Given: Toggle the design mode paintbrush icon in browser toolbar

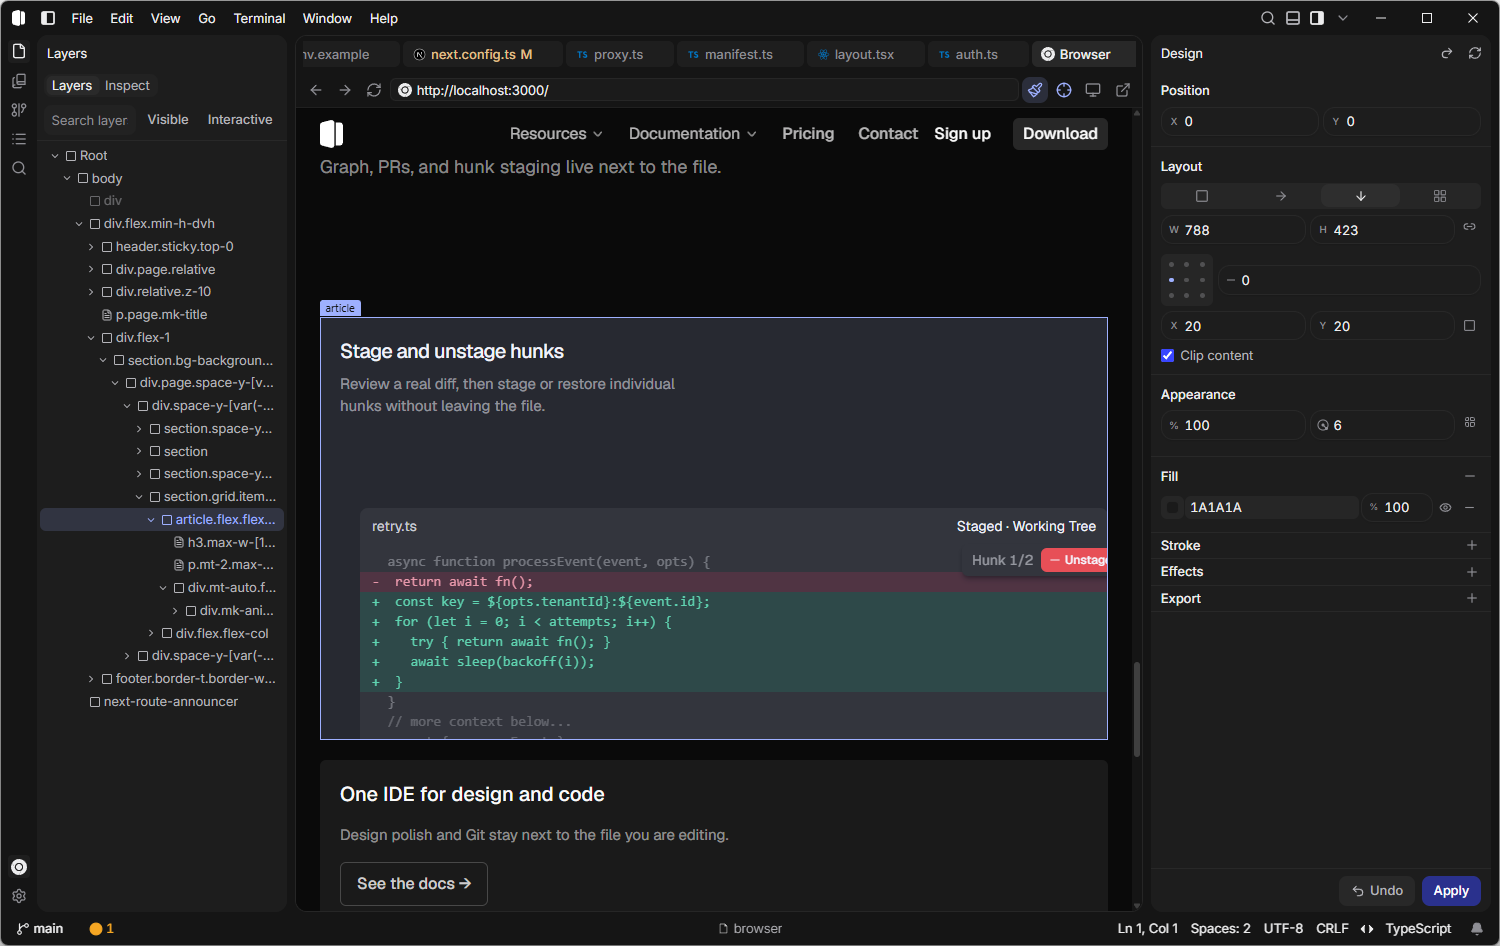Looking at the screenshot, I should [1035, 90].
